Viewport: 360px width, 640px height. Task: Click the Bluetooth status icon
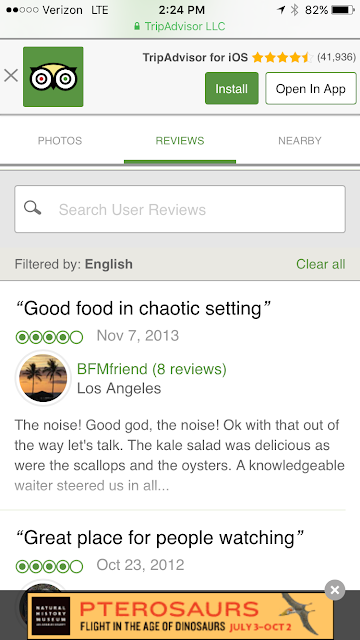pyautogui.click(x=294, y=10)
